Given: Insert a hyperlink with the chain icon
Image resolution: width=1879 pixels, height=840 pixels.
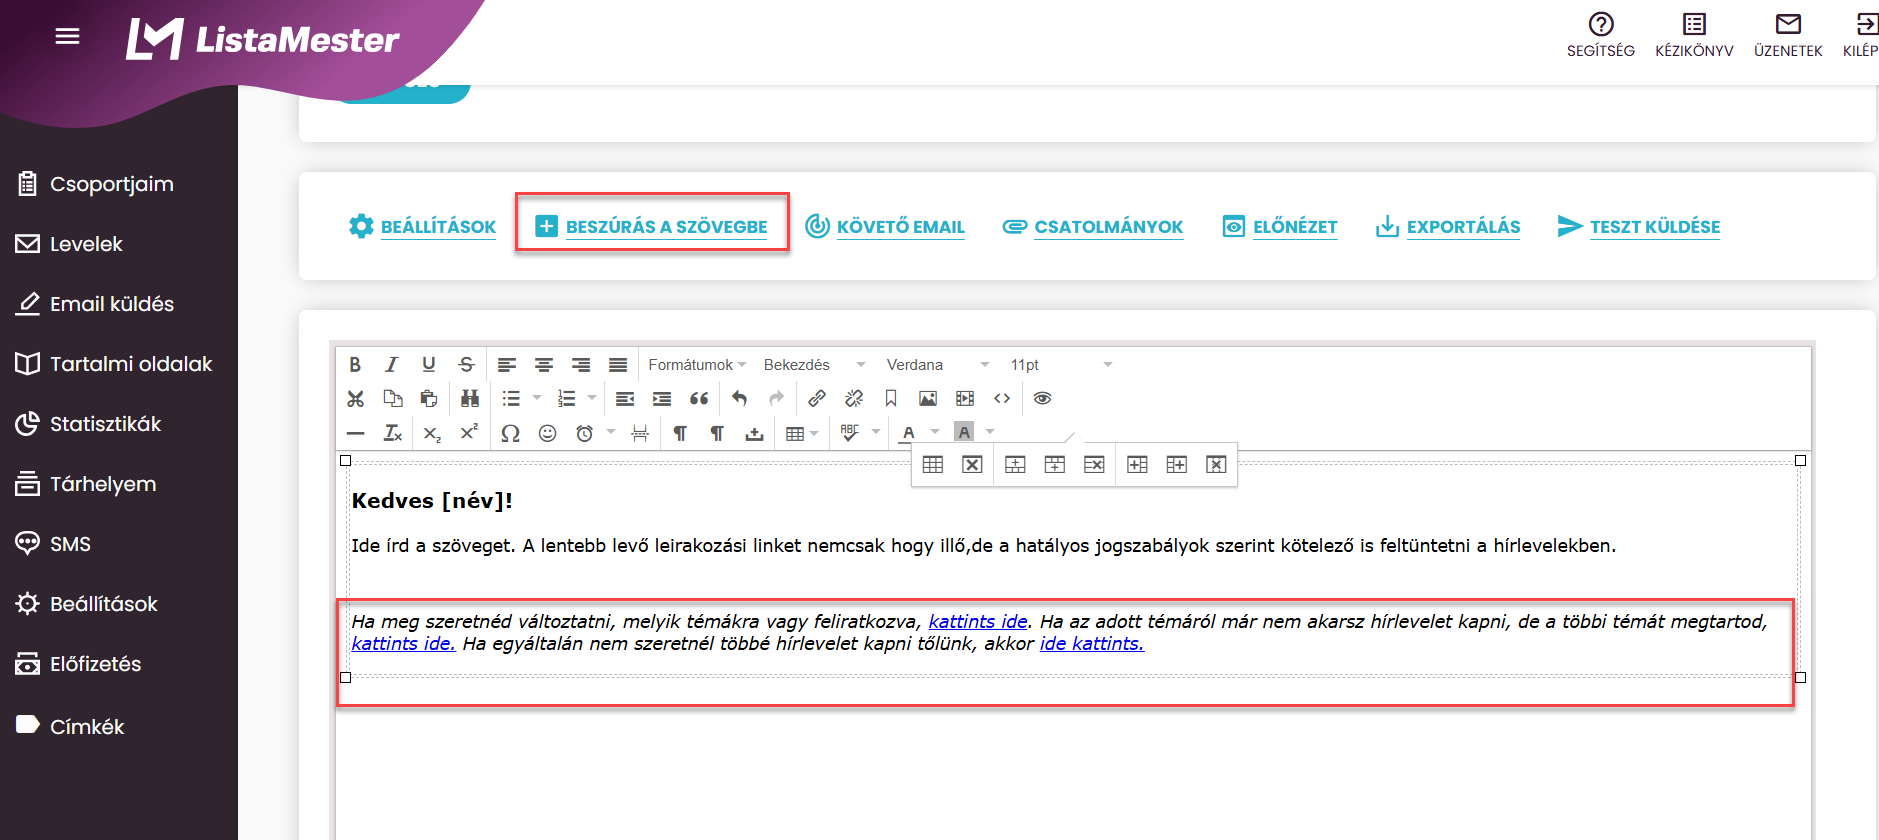Looking at the screenshot, I should pos(817,399).
